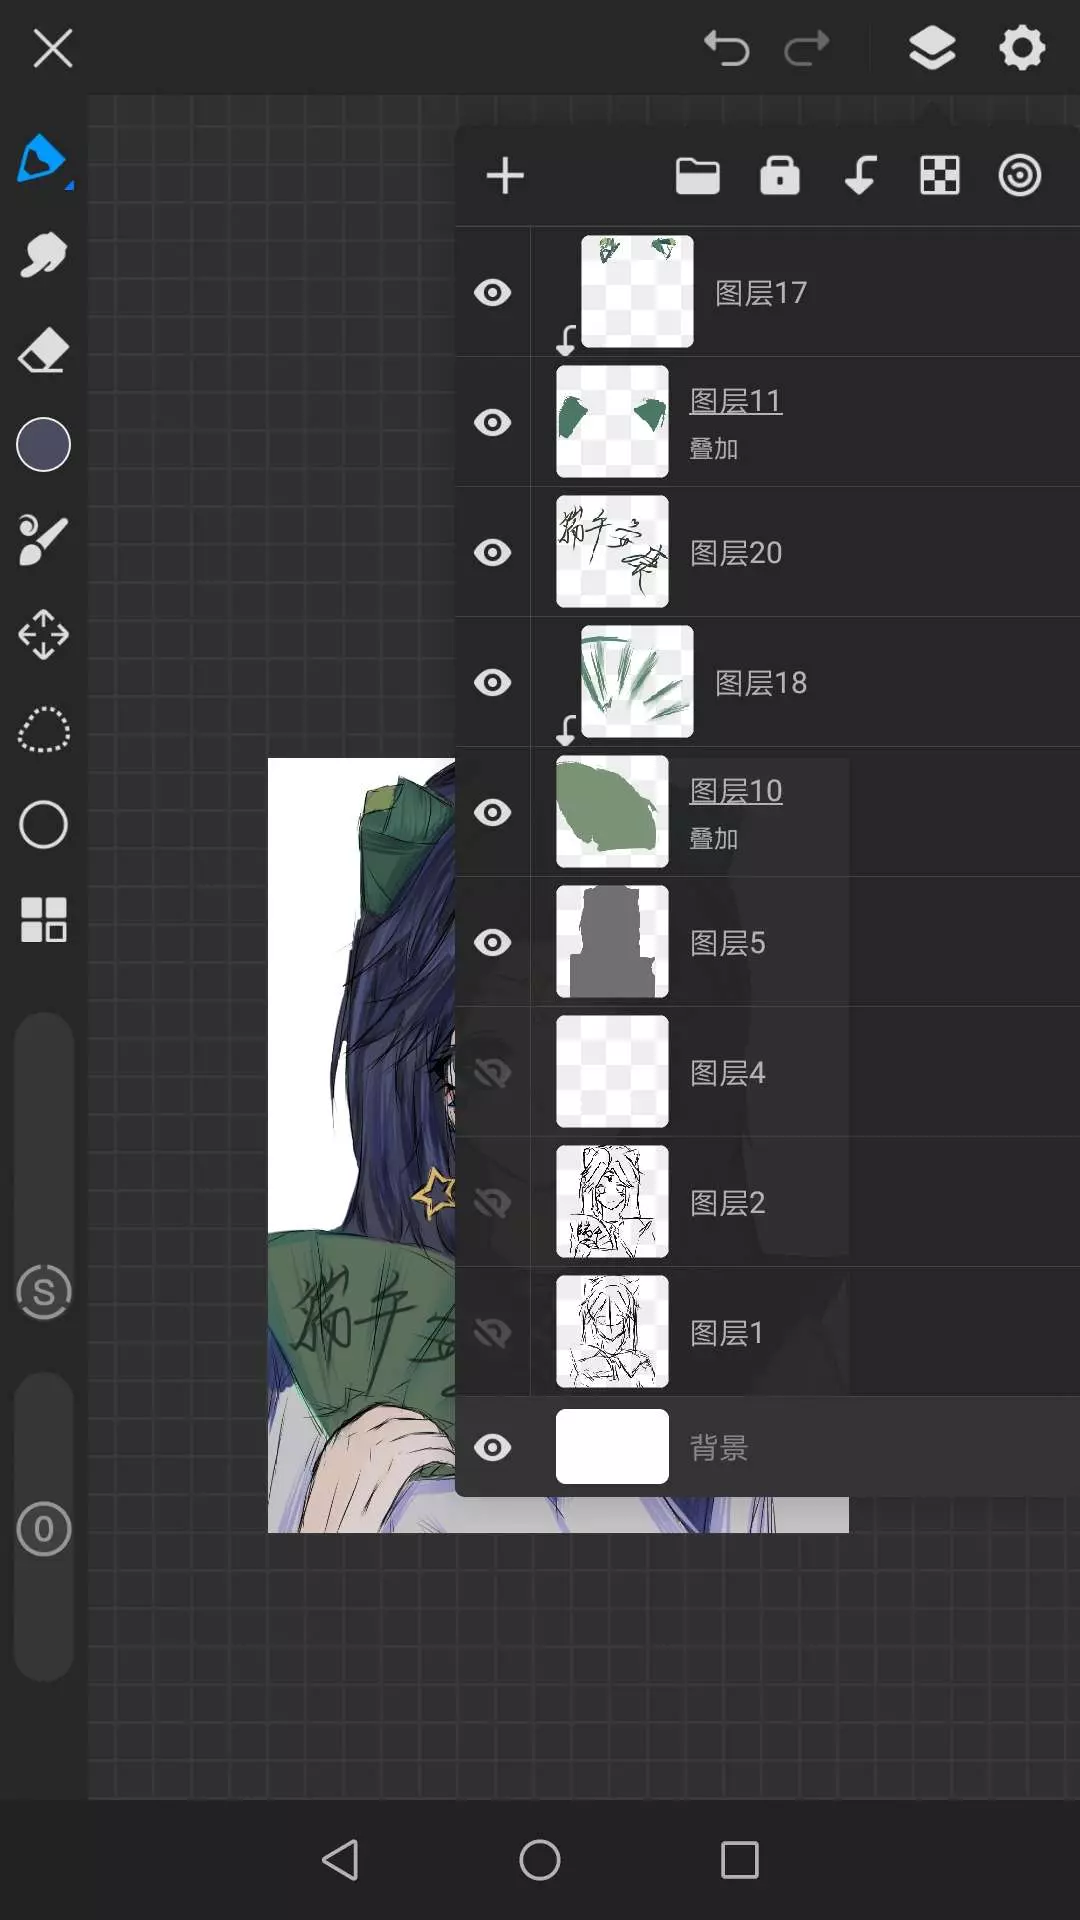Screen dimensions: 1080x1920
Task: Add a new layer with plus
Action: coord(505,176)
